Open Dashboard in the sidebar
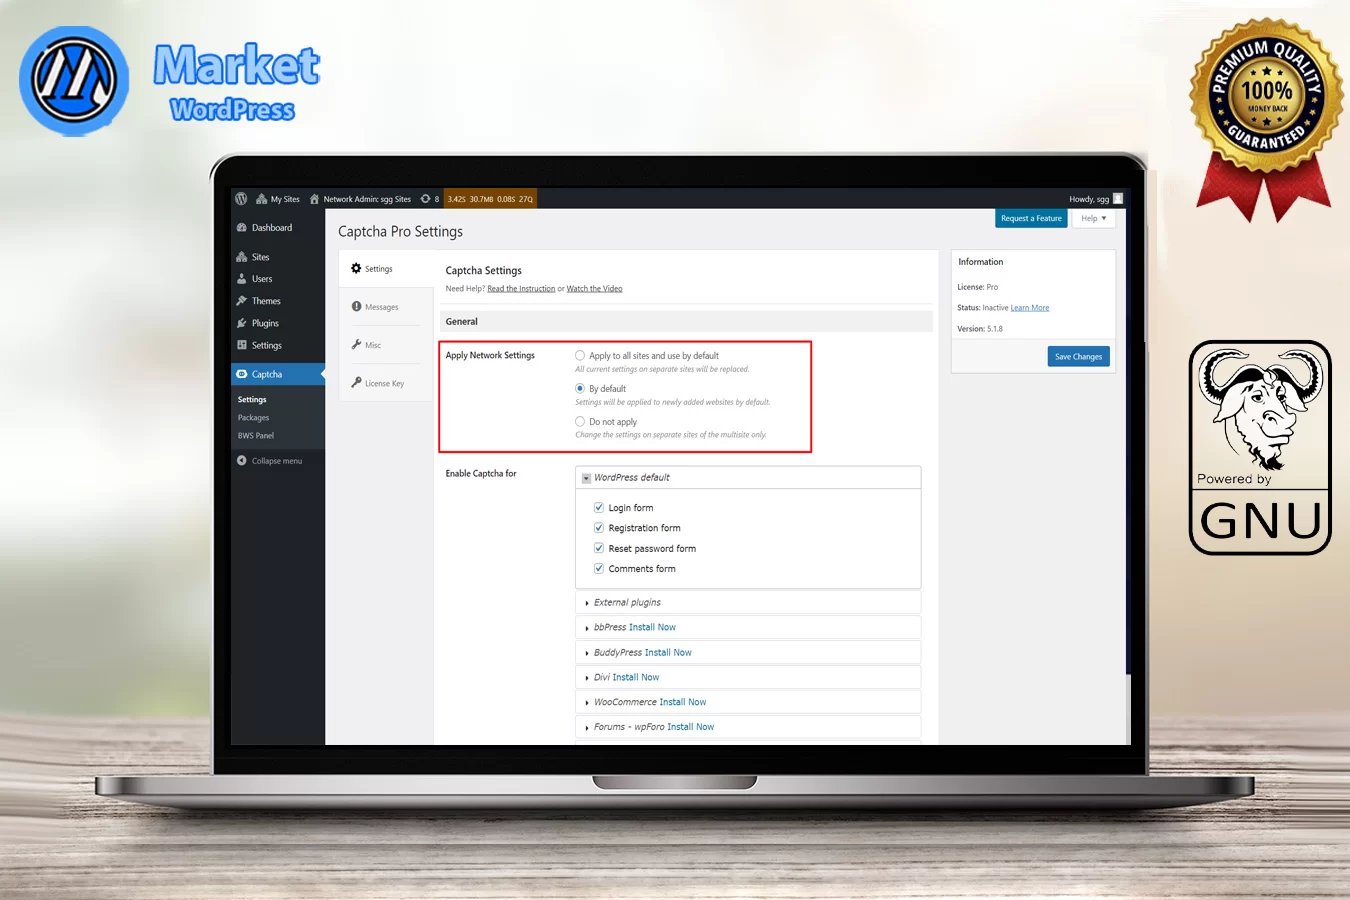This screenshot has width=1350, height=900. tap(272, 228)
